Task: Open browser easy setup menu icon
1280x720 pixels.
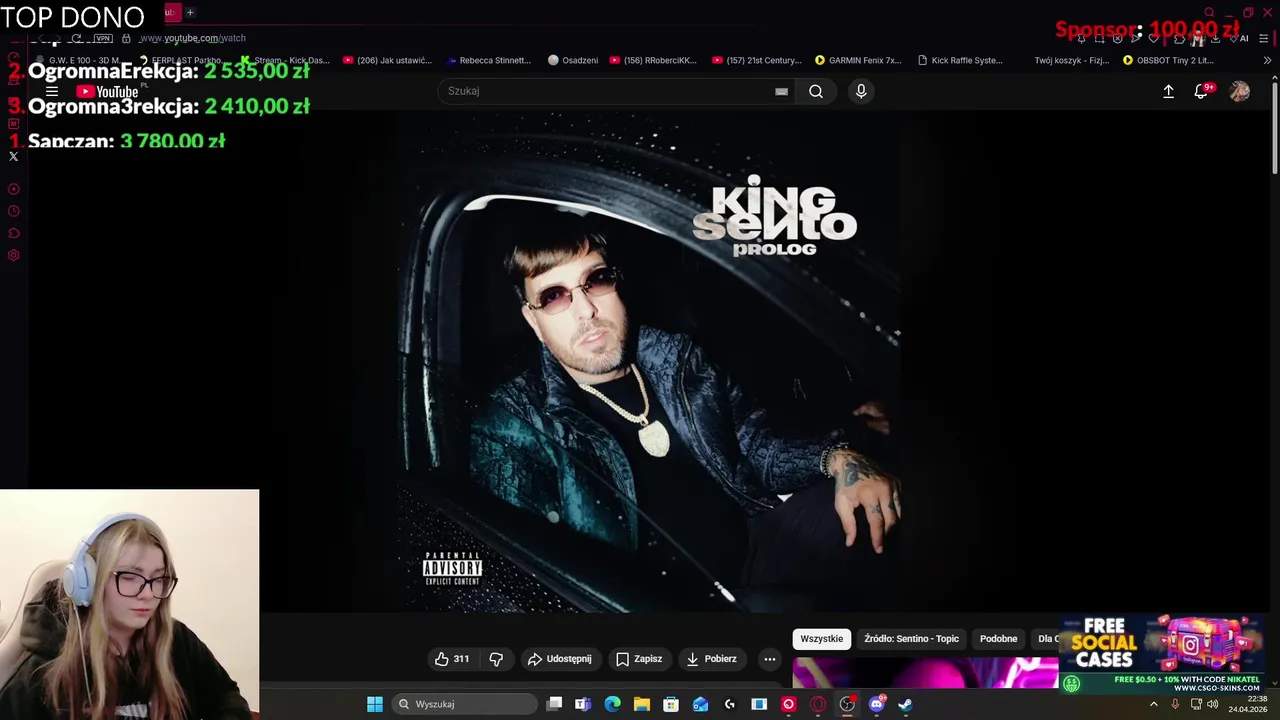Action: [1266, 38]
